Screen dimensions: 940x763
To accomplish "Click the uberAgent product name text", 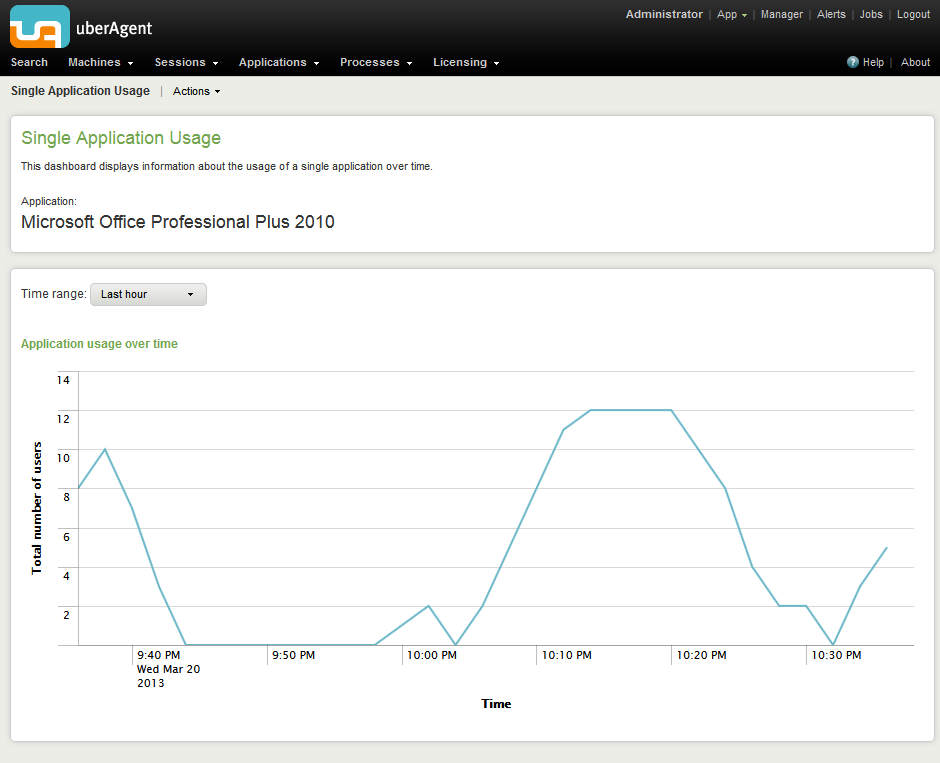I will click(114, 28).
